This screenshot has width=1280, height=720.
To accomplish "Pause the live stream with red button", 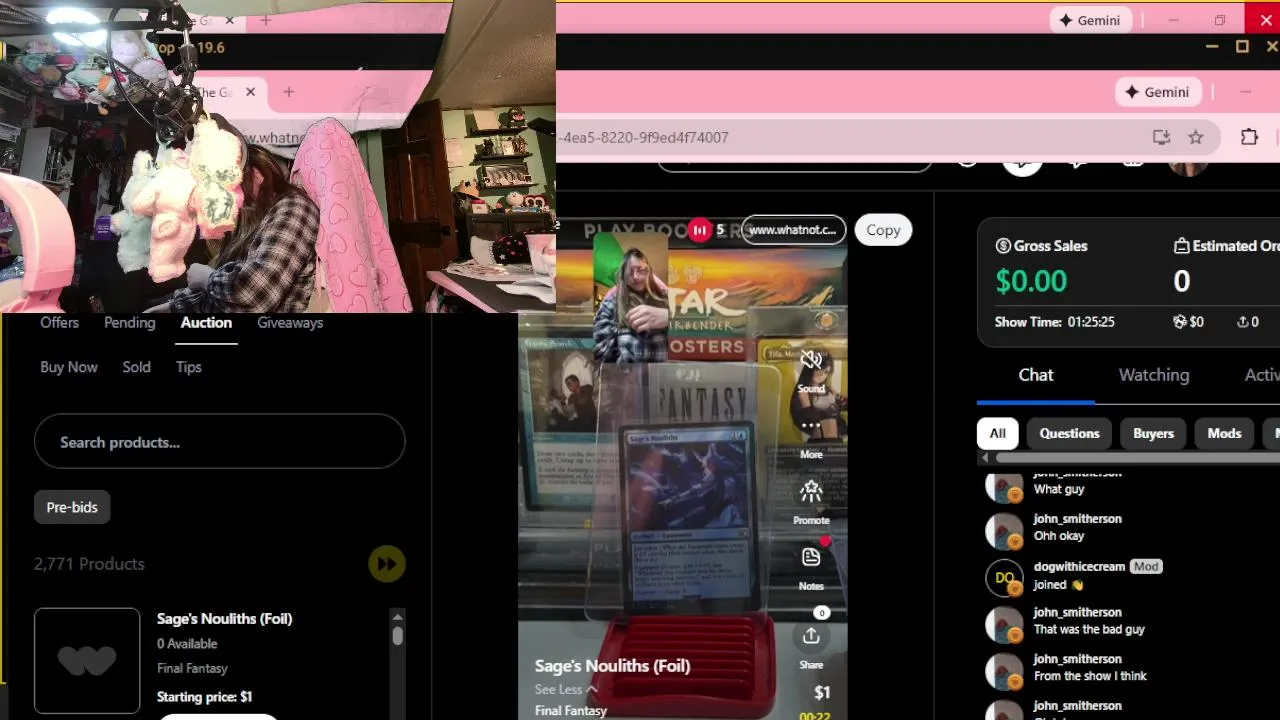I will coord(699,230).
